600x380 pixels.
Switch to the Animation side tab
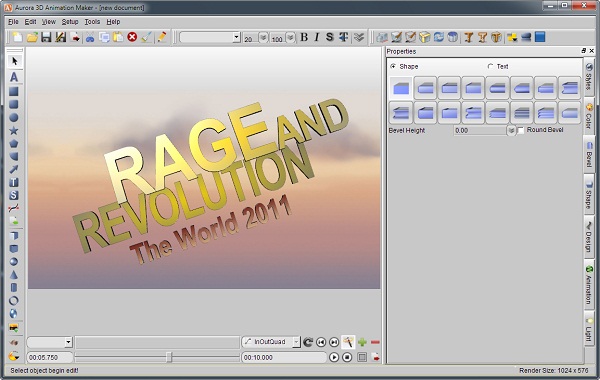[589, 285]
